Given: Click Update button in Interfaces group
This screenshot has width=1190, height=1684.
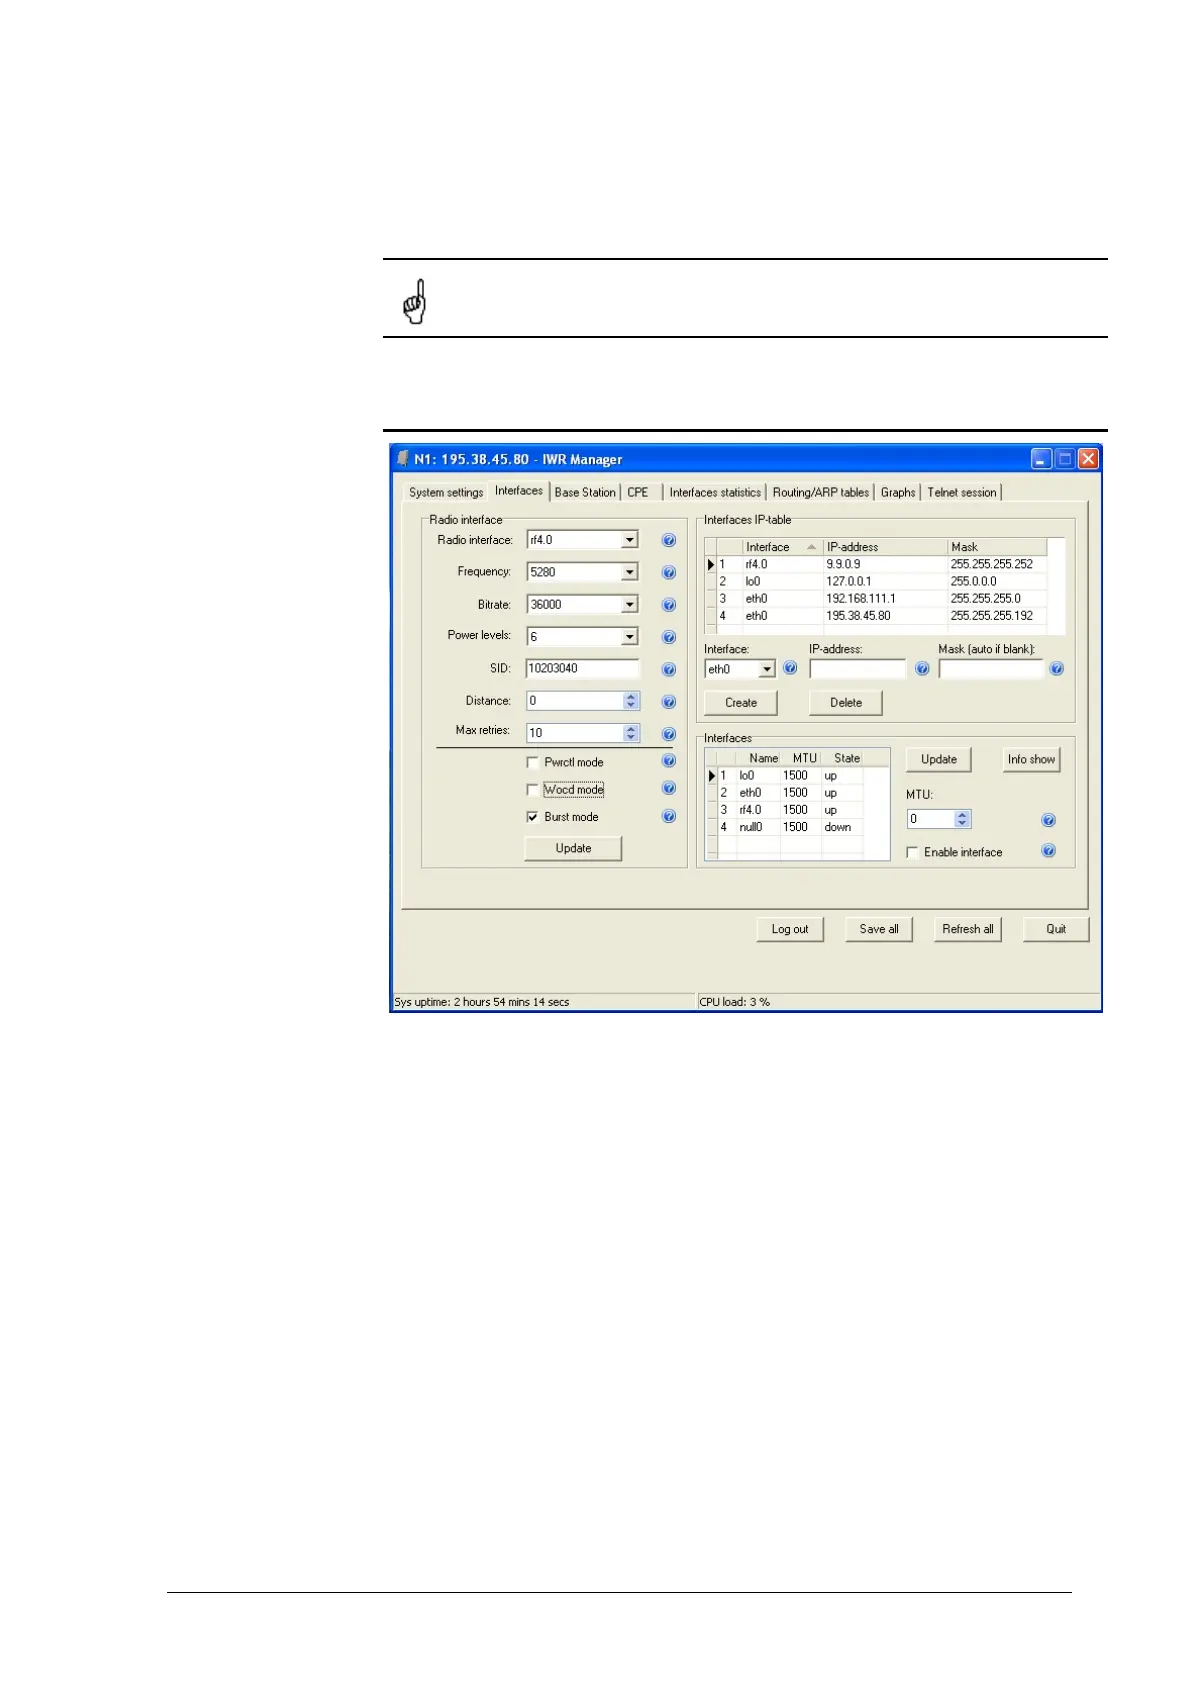Looking at the screenshot, I should 939,760.
